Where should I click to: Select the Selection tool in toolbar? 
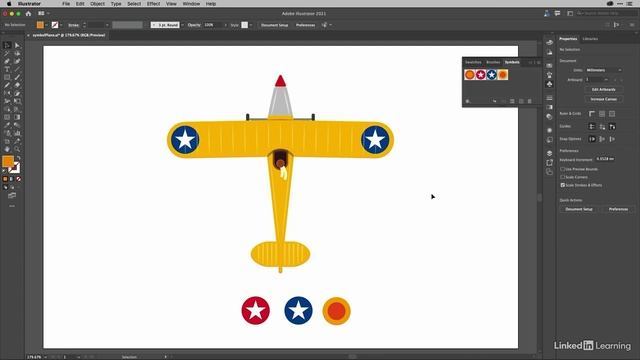(7, 45)
